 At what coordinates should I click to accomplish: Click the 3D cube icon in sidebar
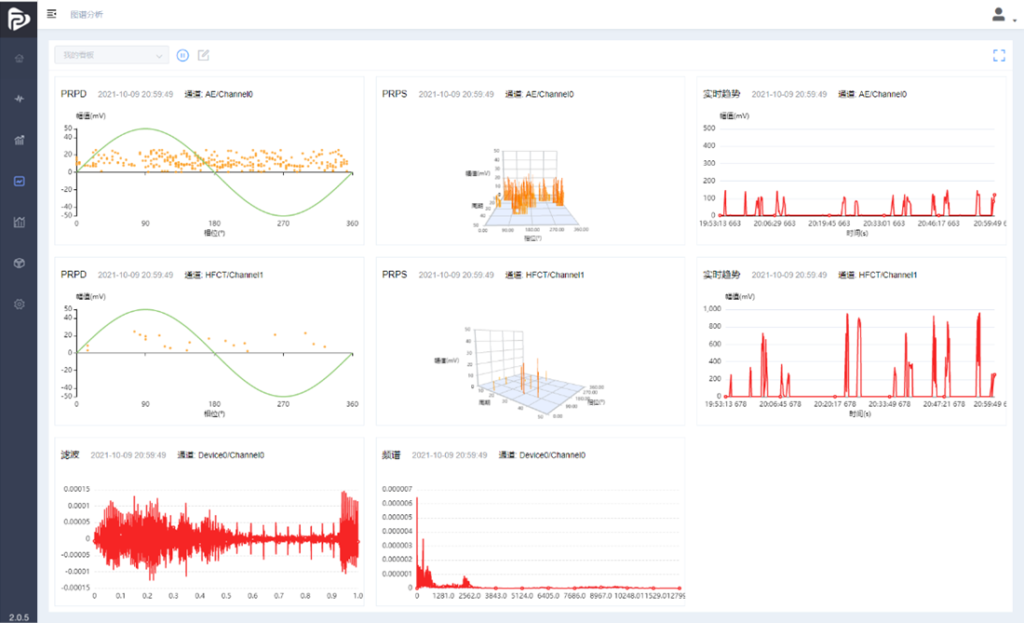[x=19, y=262]
